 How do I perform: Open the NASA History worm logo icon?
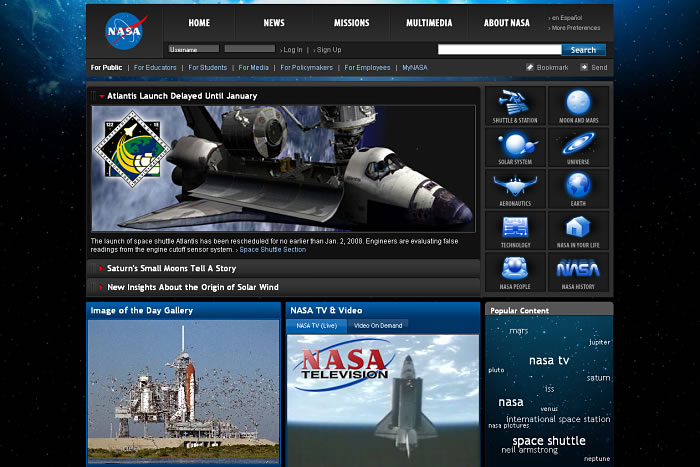tap(578, 272)
